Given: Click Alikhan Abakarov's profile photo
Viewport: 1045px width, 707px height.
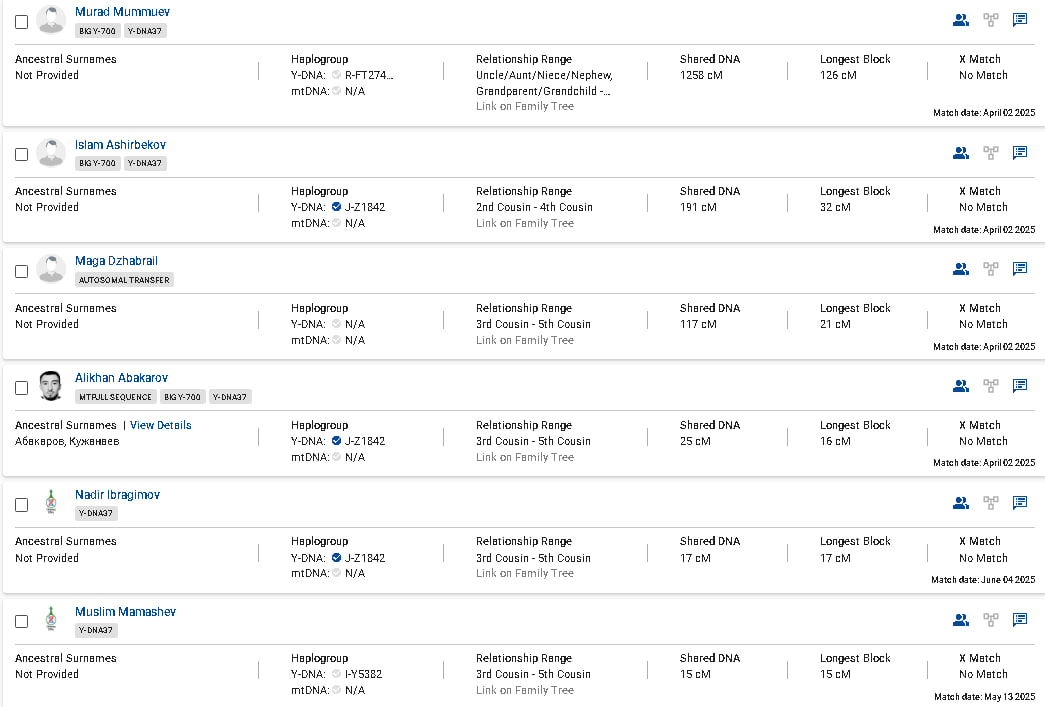Looking at the screenshot, I should click(x=51, y=386).
